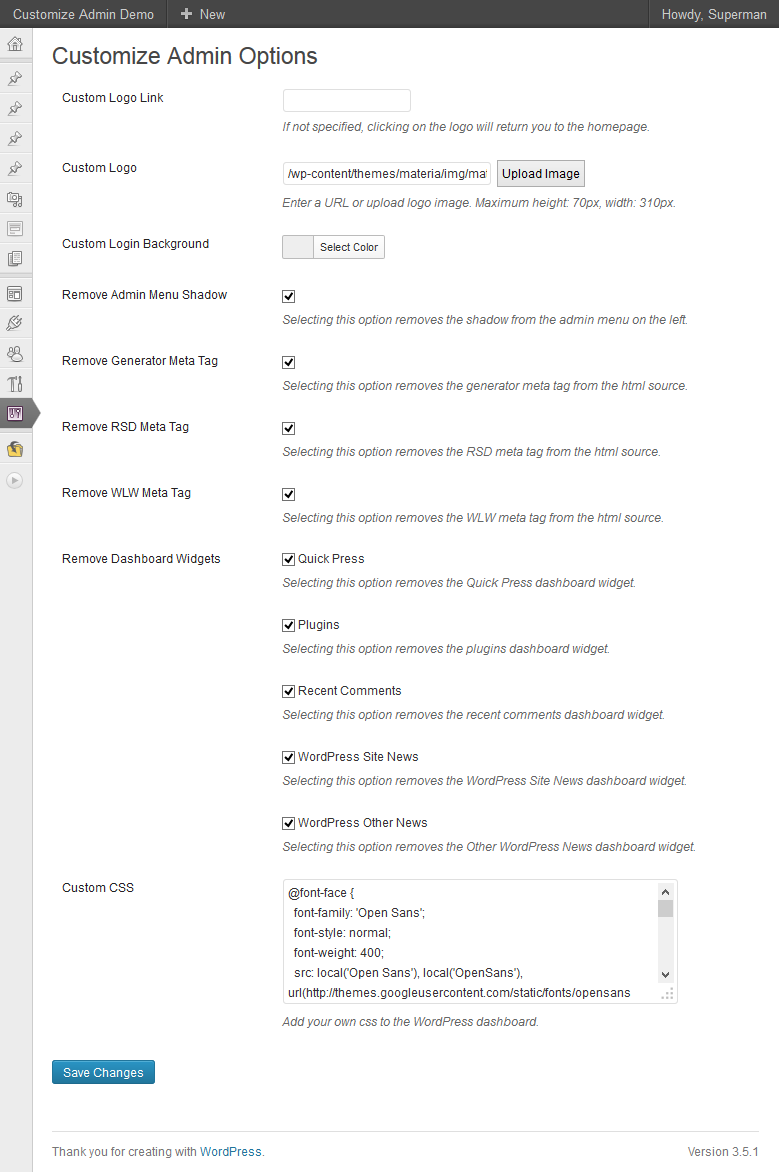This screenshot has height=1172, width=779.
Task: Open the Appearance menu icon
Action: pos(15,294)
